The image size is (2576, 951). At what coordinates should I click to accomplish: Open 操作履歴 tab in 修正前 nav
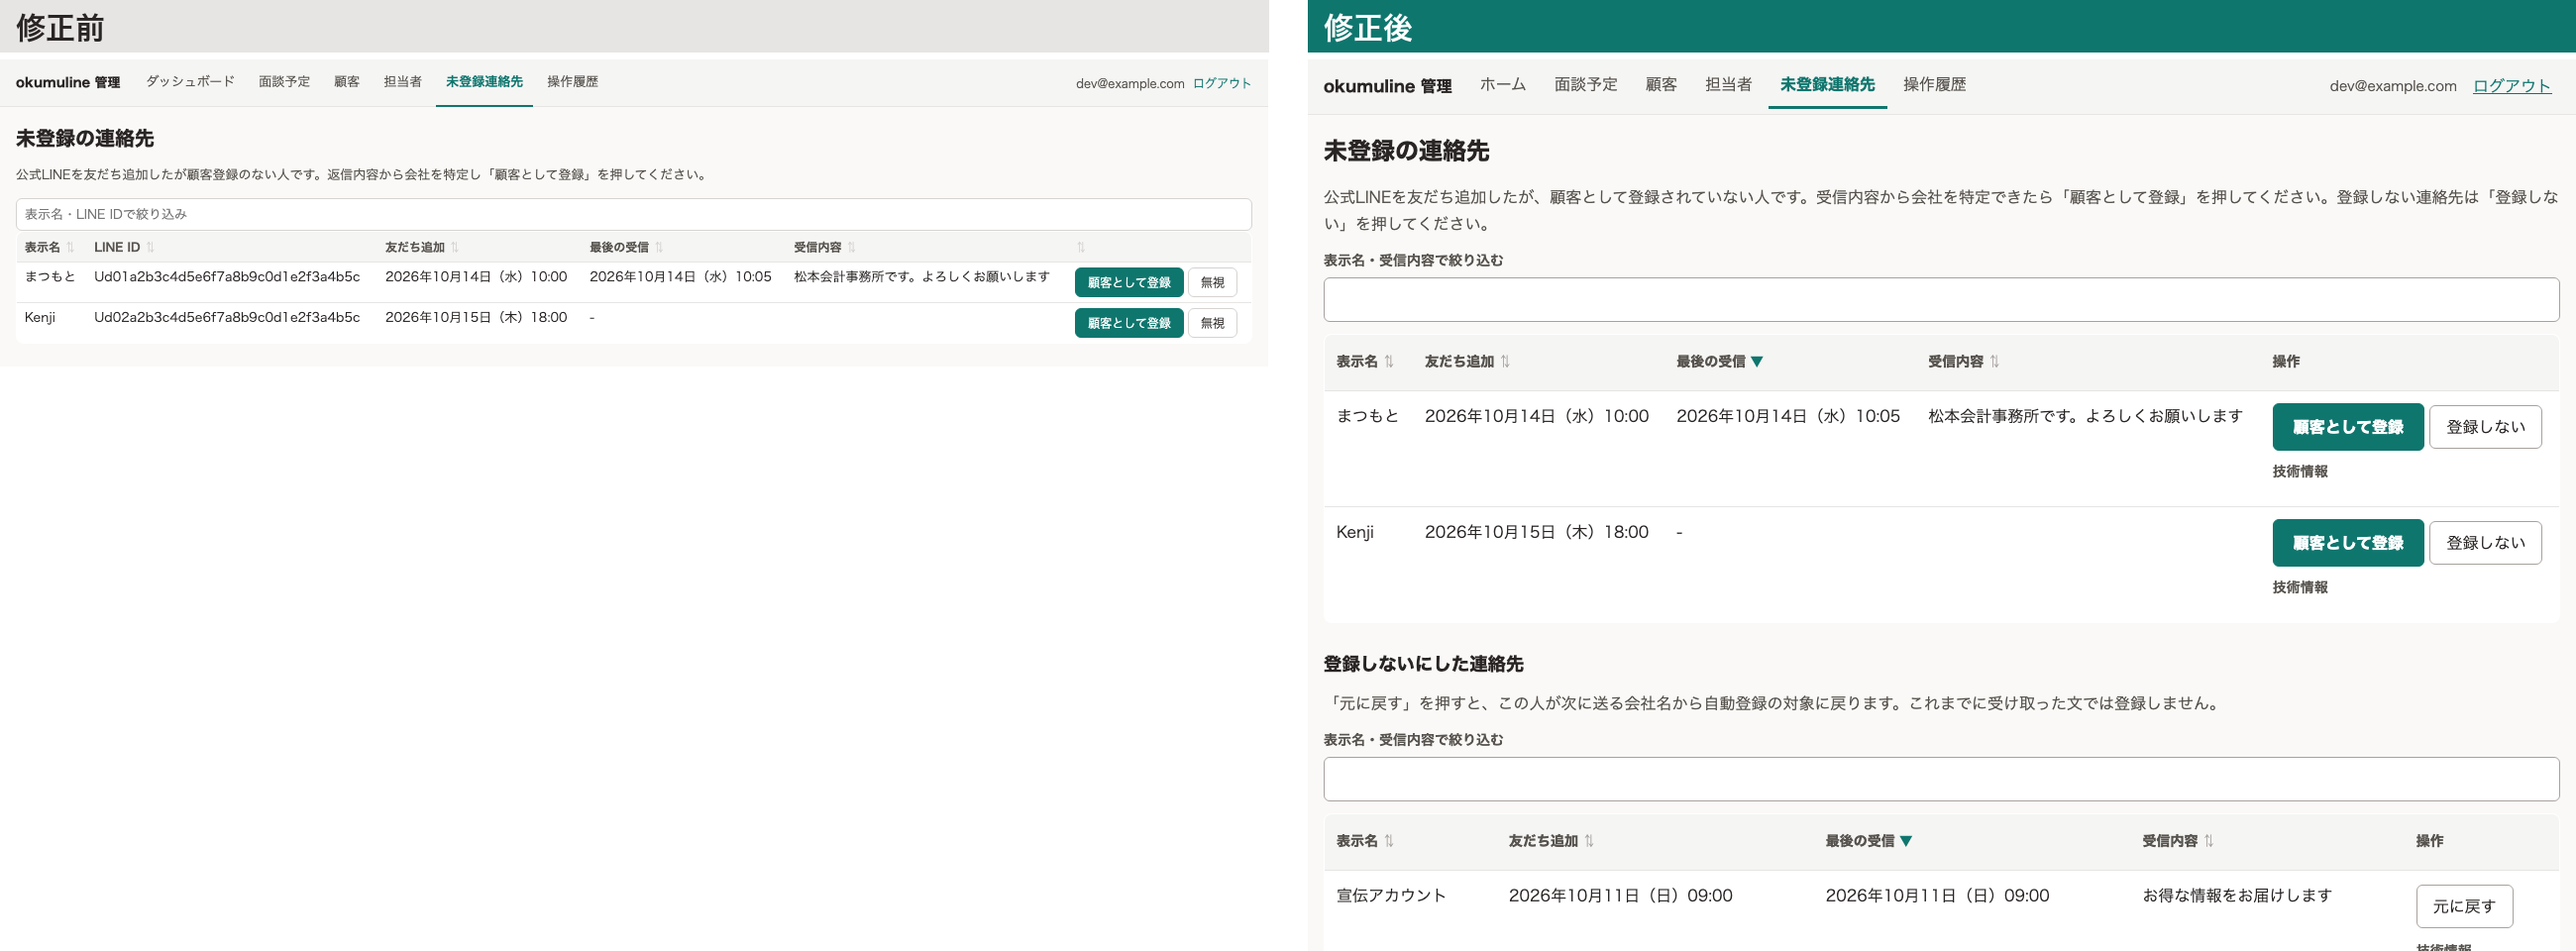(x=572, y=82)
